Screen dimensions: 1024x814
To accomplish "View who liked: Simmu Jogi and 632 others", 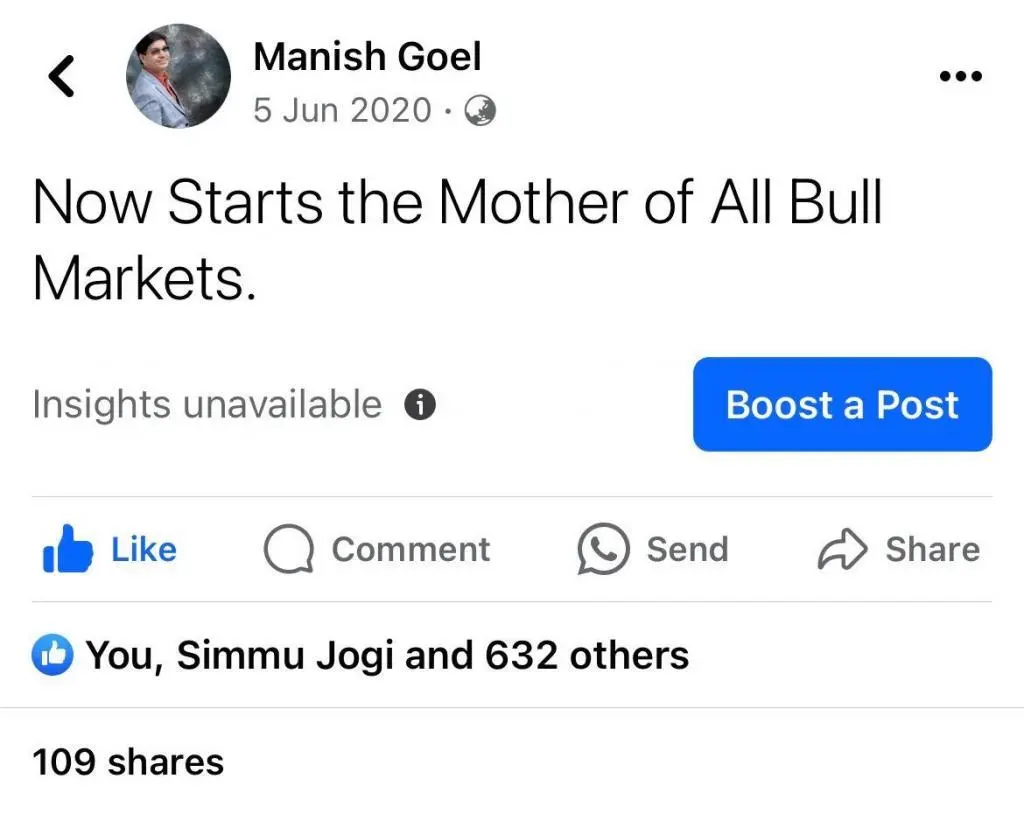I will pos(387,655).
